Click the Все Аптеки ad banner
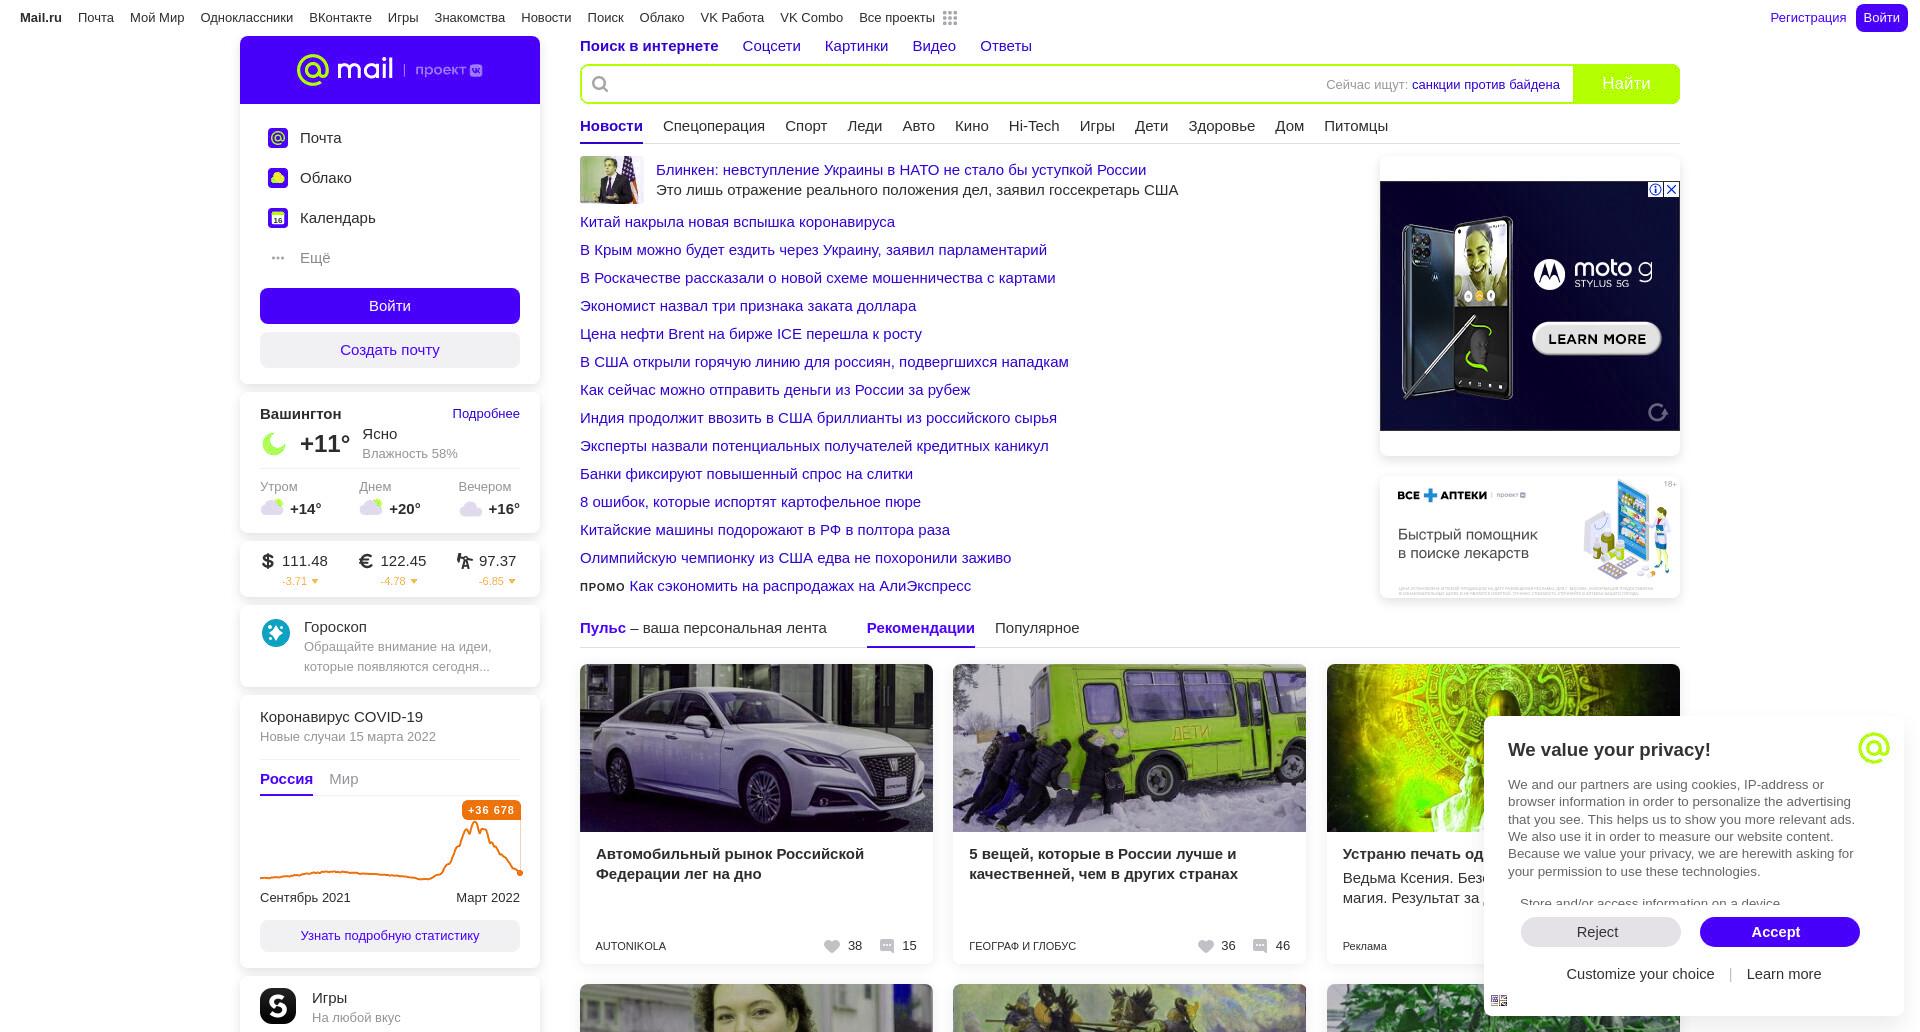The width and height of the screenshot is (1920, 1032). point(1530,538)
